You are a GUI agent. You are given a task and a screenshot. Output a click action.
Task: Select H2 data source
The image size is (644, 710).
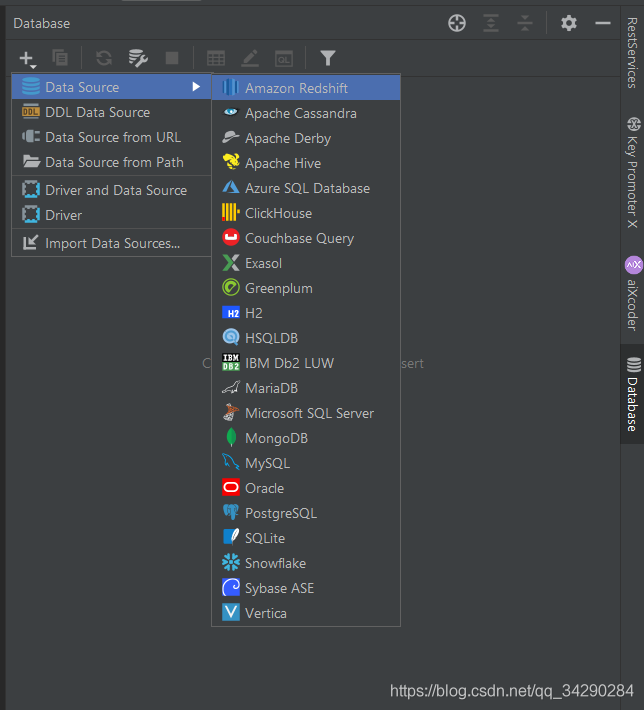tap(306, 313)
